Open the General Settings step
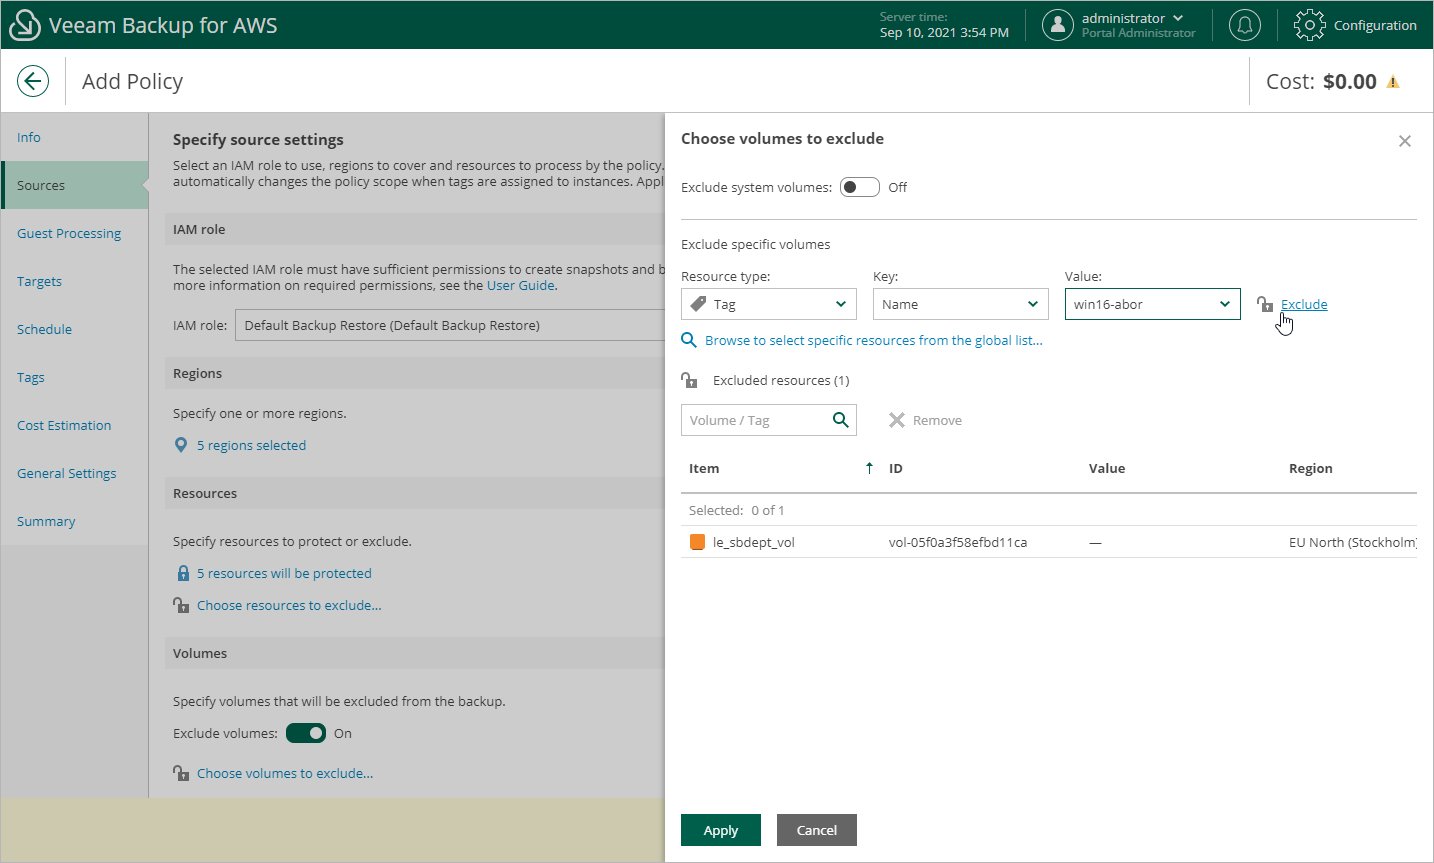The width and height of the screenshot is (1434, 863). tap(75, 473)
